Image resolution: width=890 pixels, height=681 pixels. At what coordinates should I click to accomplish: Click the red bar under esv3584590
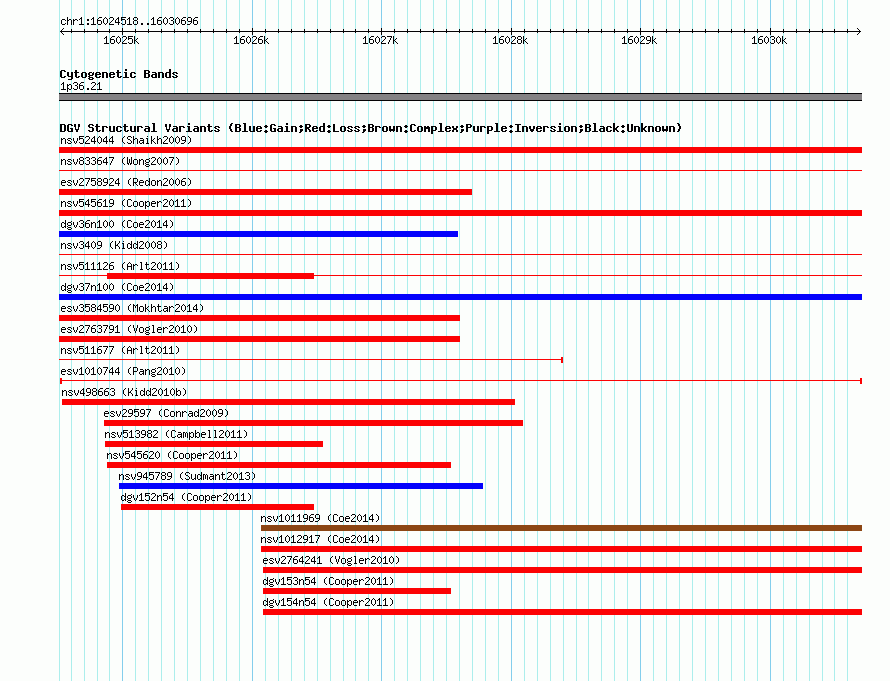[x=259, y=318]
